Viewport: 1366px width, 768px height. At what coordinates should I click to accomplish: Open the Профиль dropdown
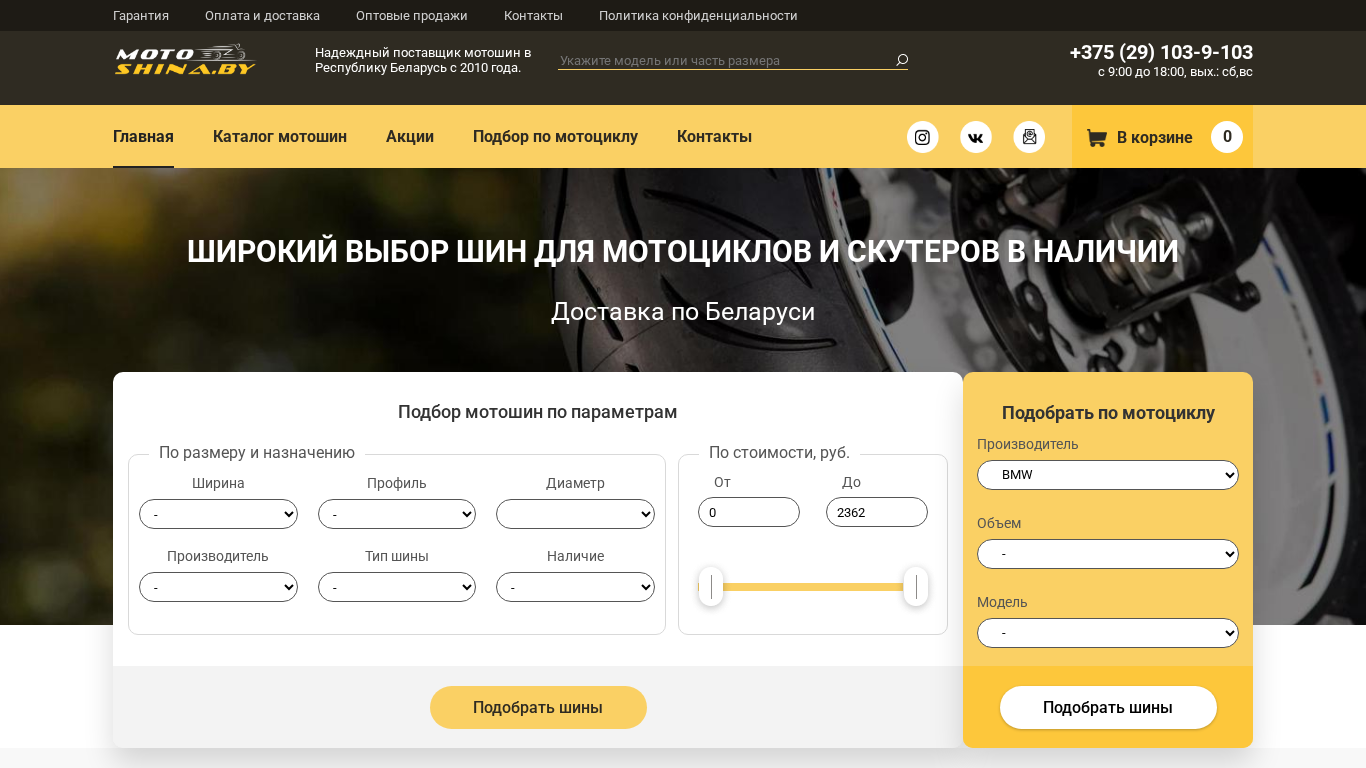397,514
